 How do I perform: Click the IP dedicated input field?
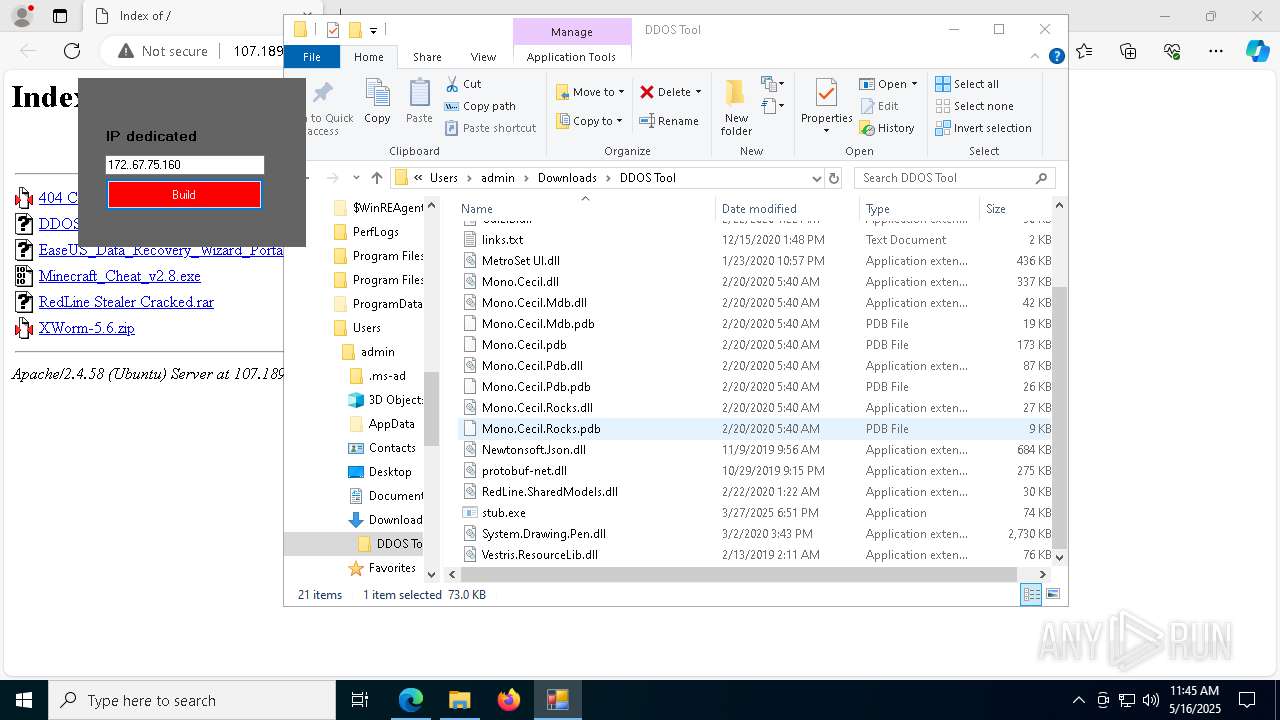point(185,165)
